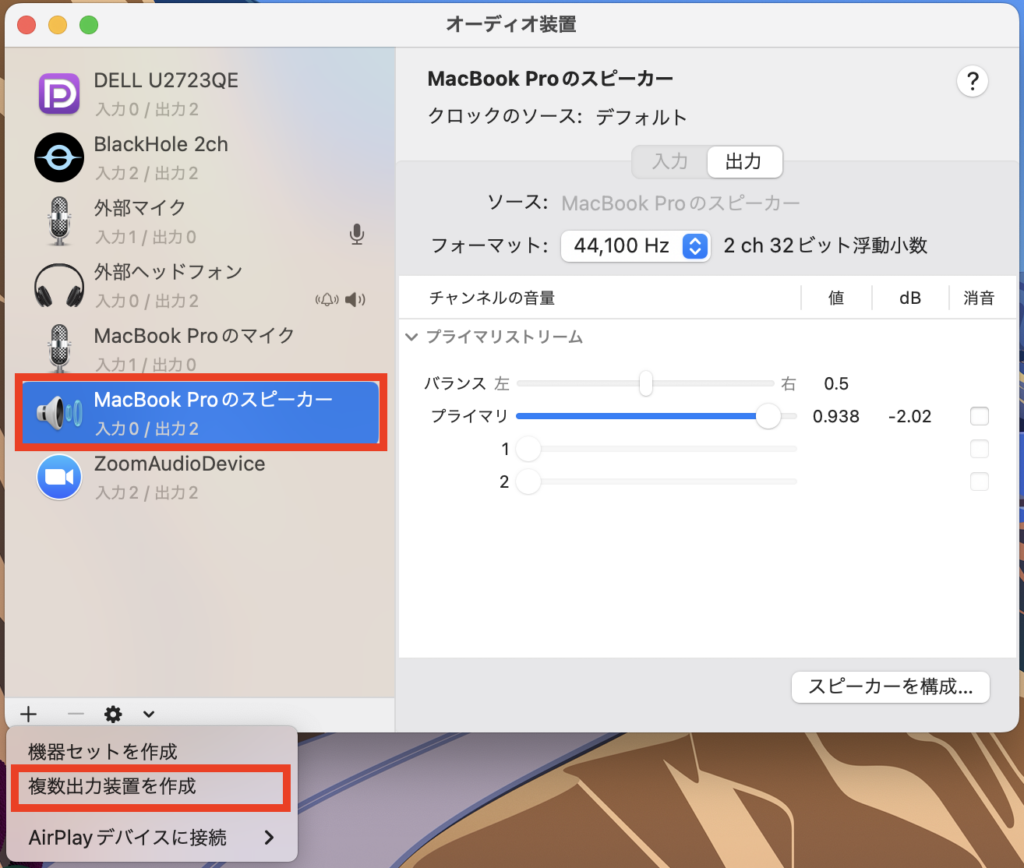The image size is (1024, 868).
Task: Open the gear settings menu at the bottom
Action: [113, 714]
